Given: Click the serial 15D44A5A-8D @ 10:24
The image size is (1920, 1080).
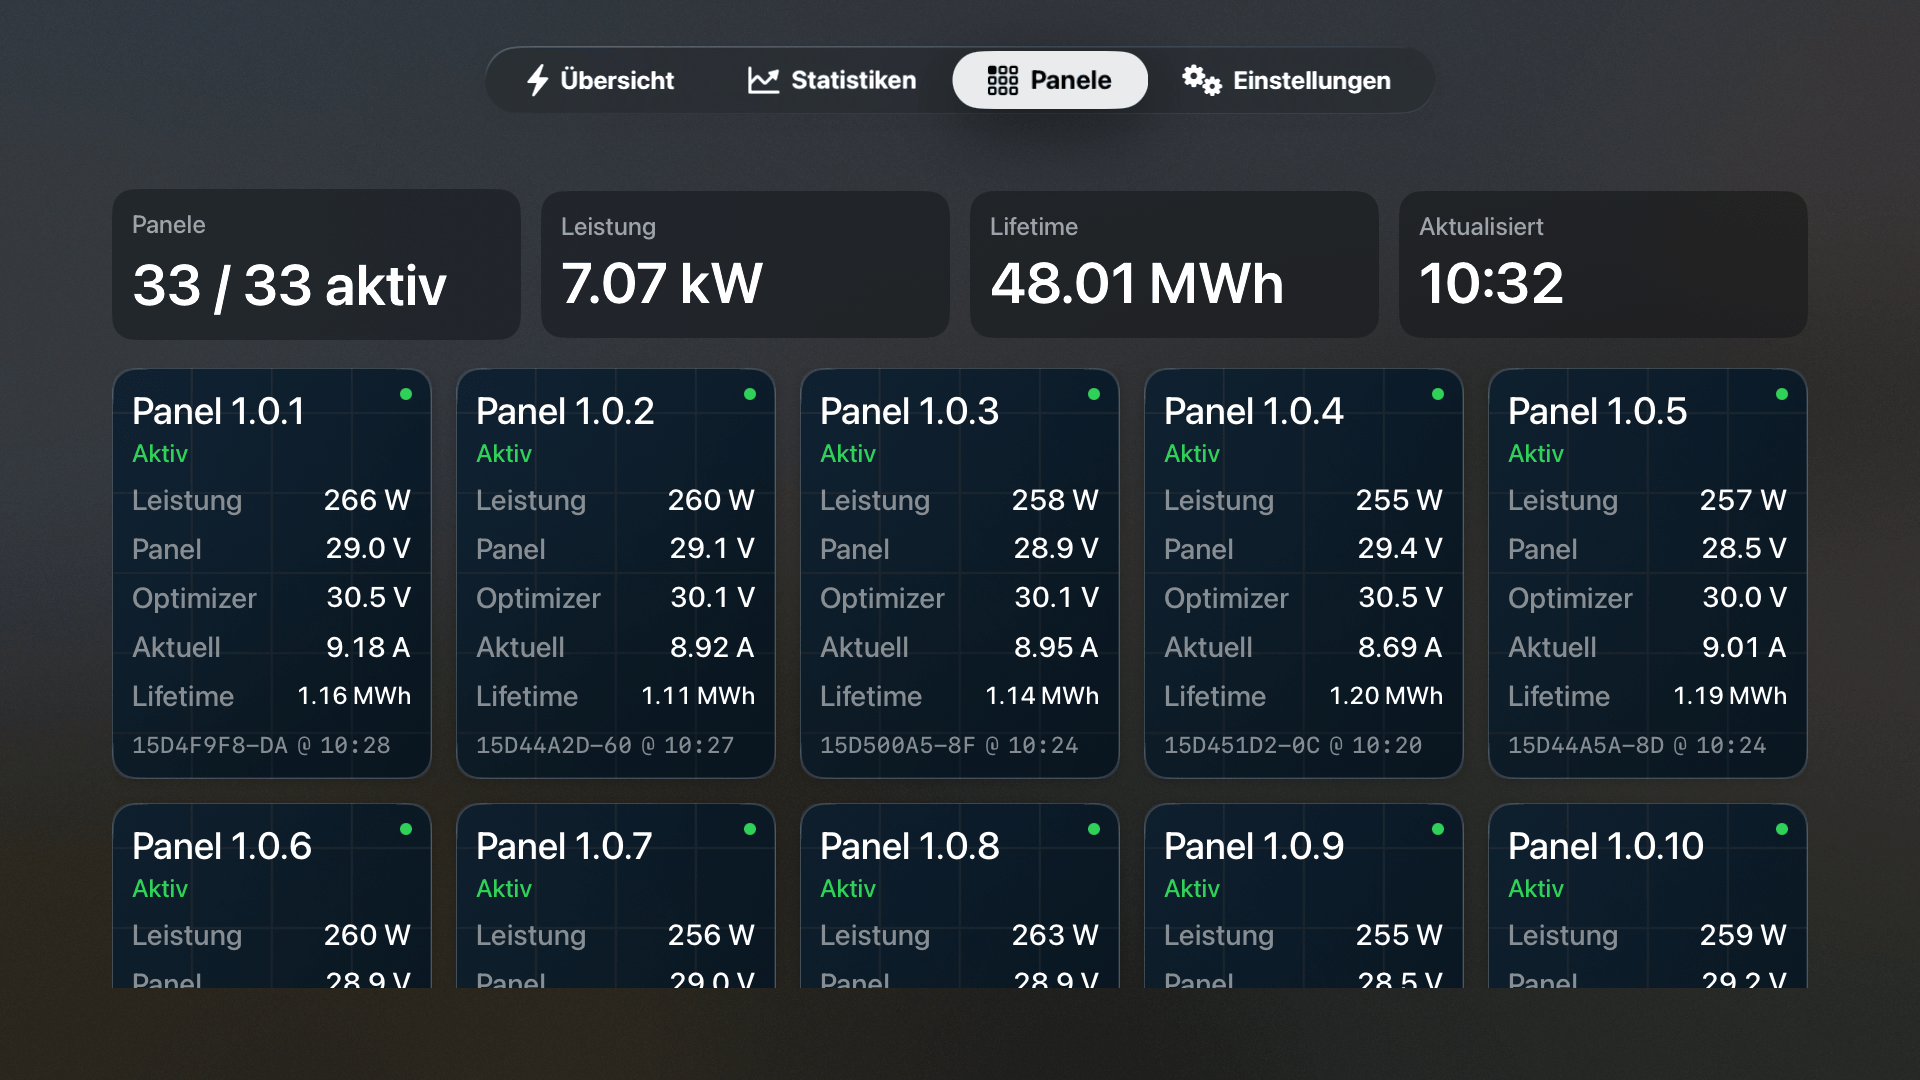Looking at the screenshot, I should tap(1637, 745).
